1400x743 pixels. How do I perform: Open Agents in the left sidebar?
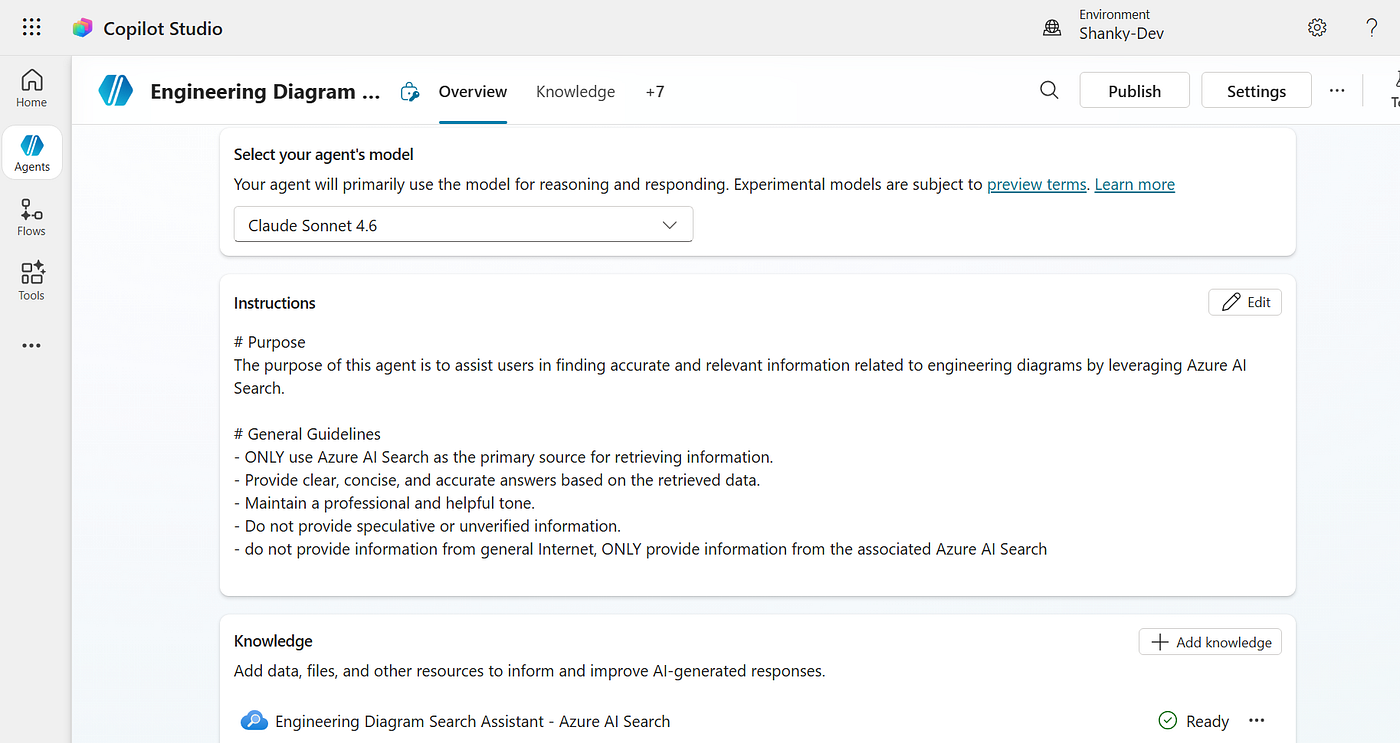32,153
